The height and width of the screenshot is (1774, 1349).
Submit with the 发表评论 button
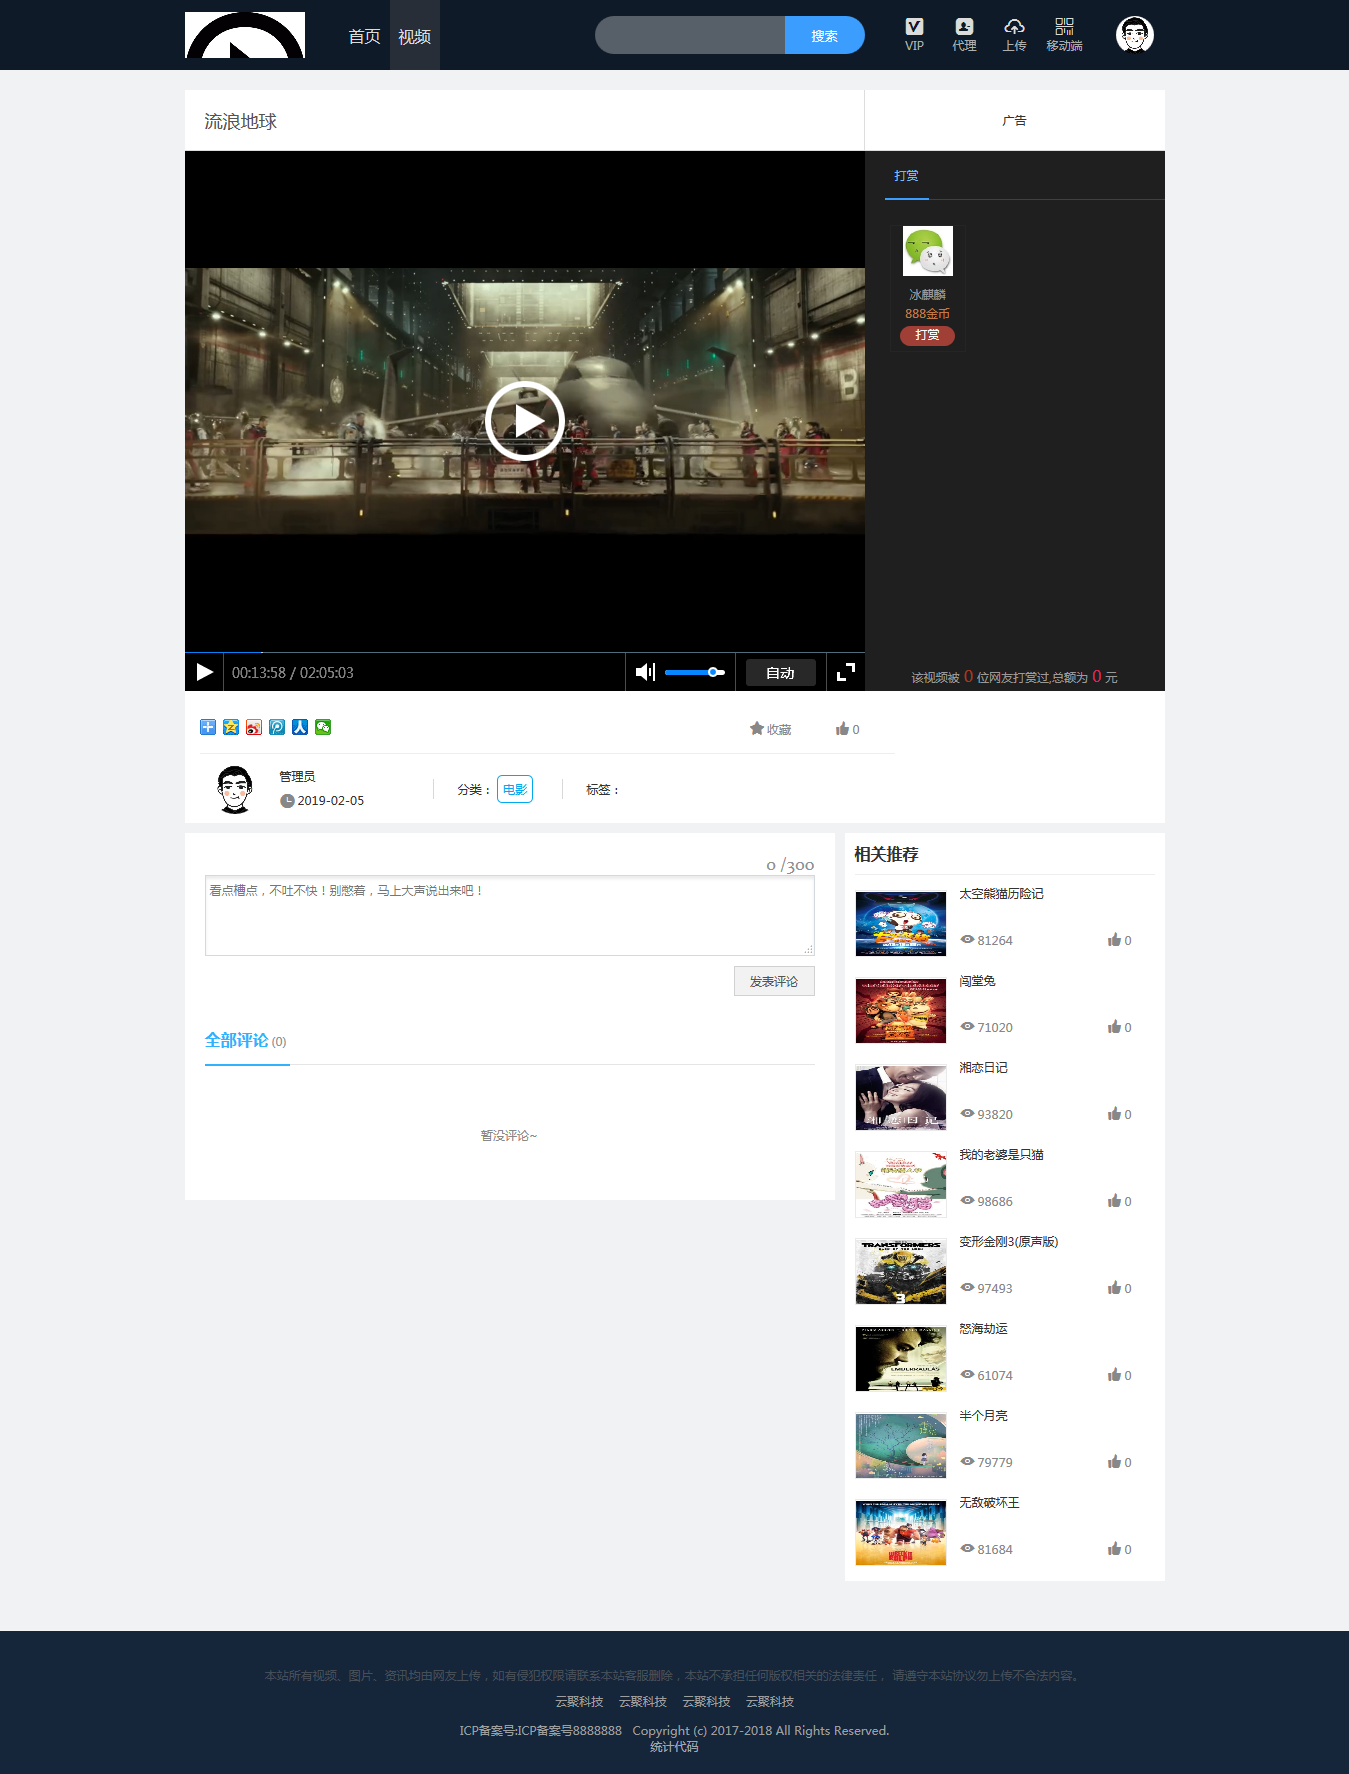coord(774,981)
